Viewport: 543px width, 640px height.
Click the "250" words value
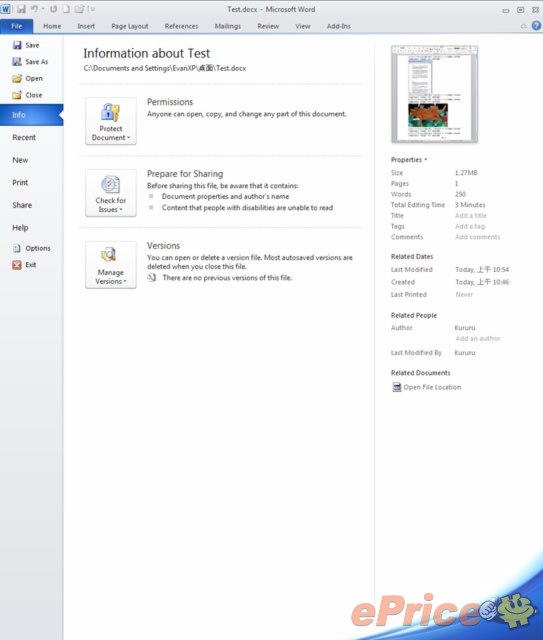coord(460,194)
